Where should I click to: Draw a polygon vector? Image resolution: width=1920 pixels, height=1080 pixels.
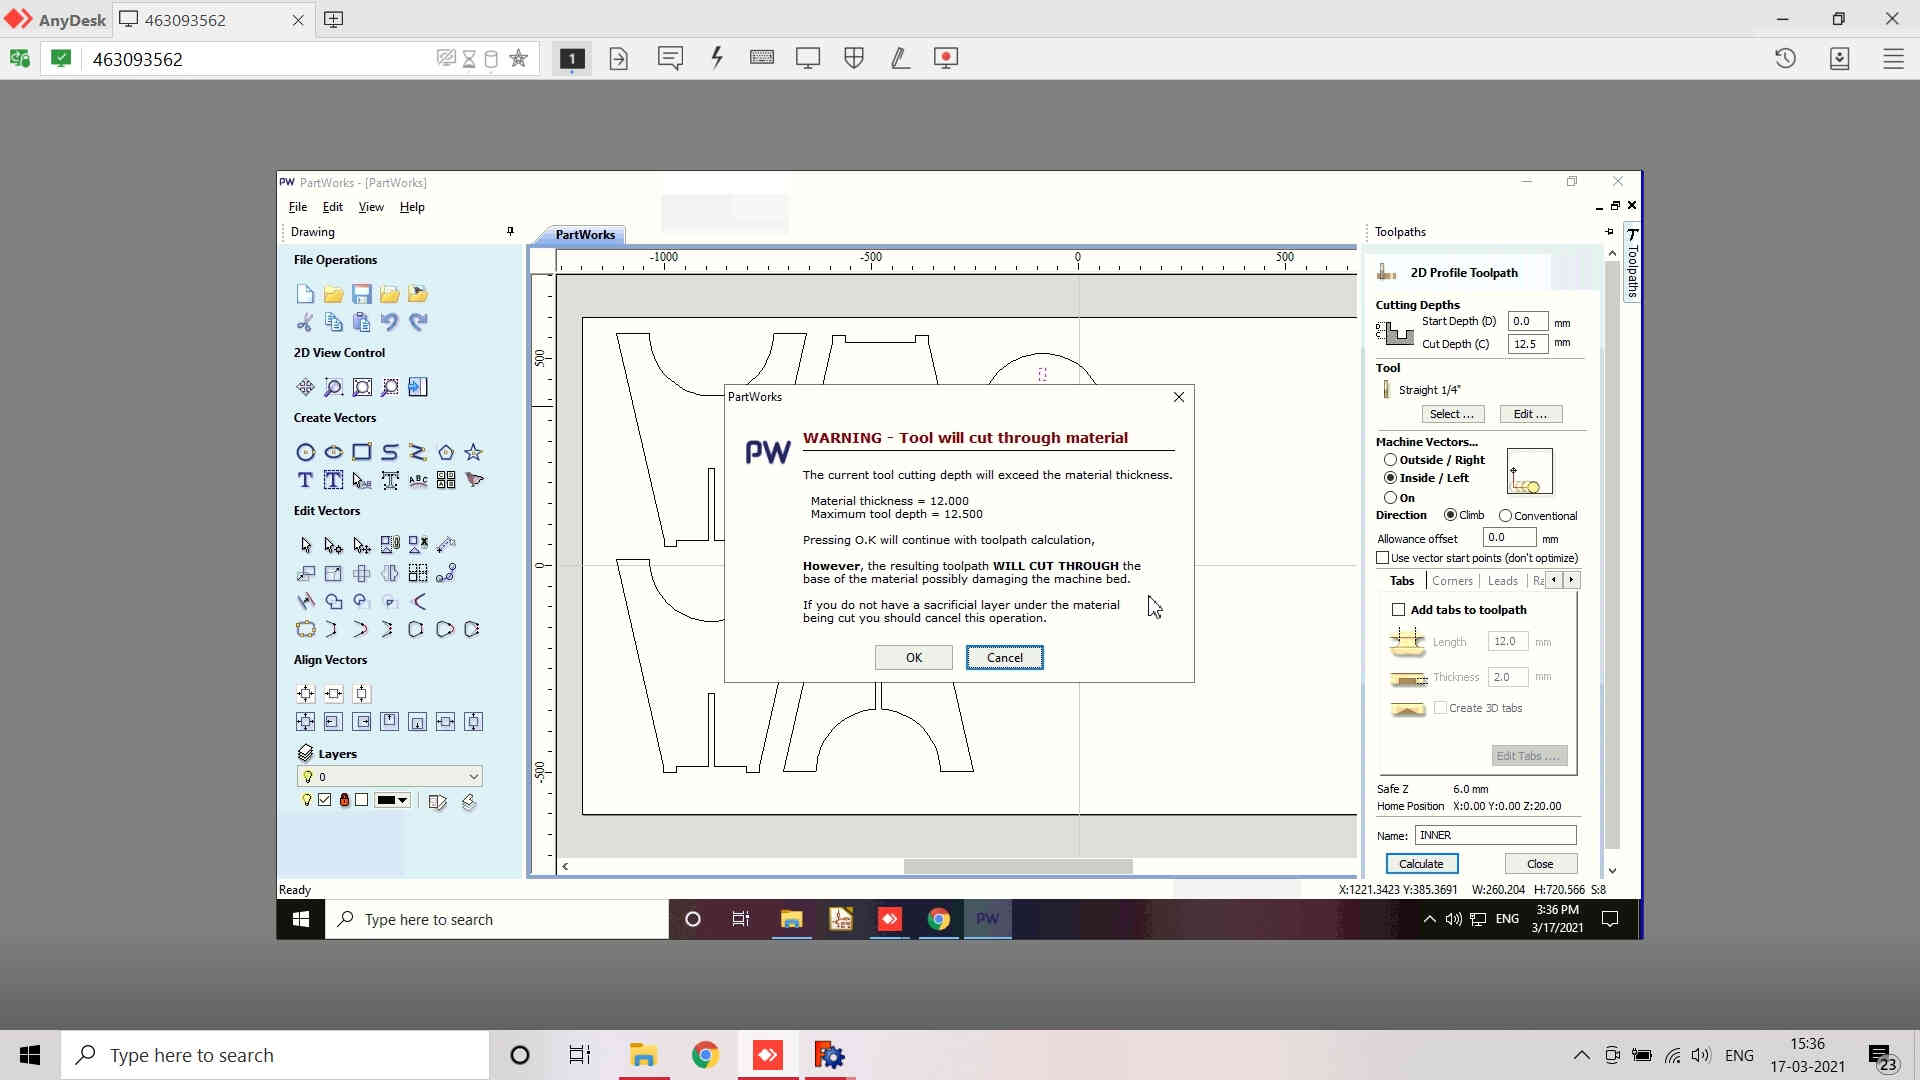[446, 452]
